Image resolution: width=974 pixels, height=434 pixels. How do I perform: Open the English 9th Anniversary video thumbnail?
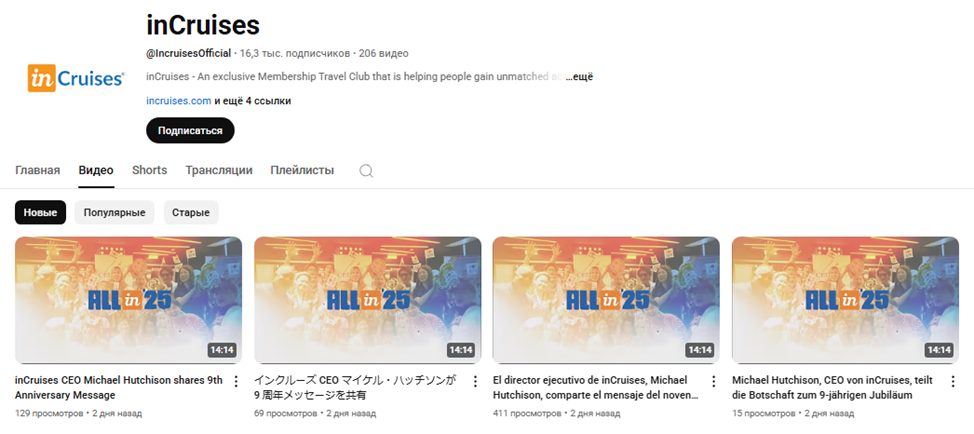pyautogui.click(x=129, y=300)
